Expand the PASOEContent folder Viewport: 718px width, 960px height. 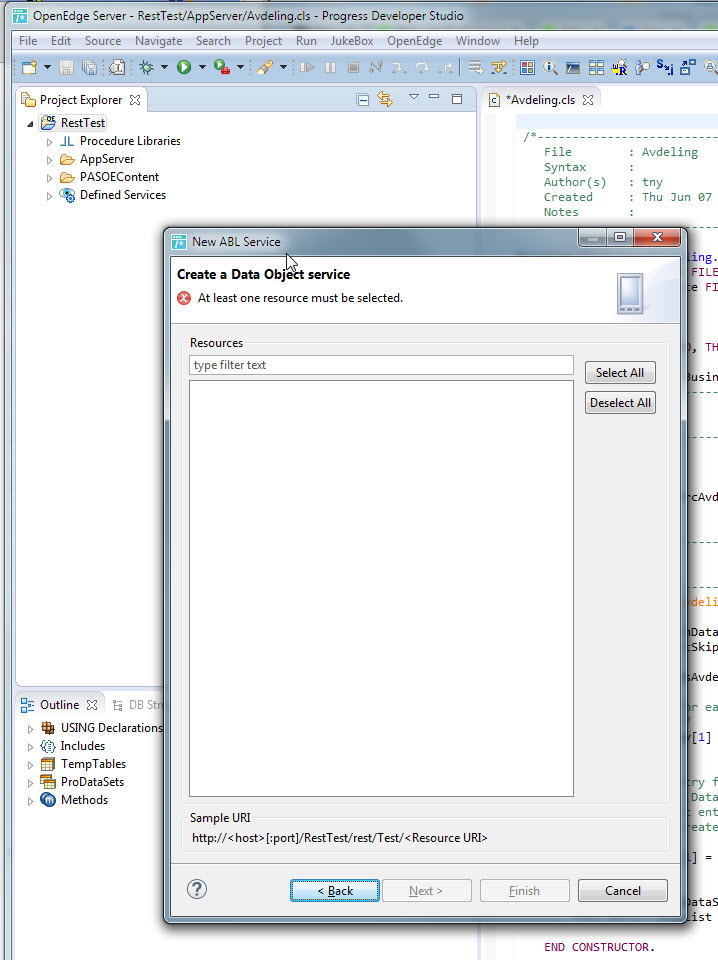click(49, 178)
